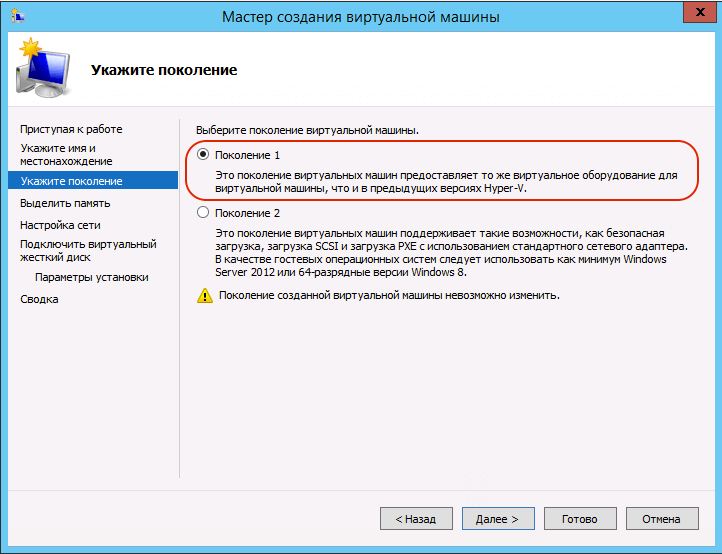722x554 pixels.
Task: Go to Укажите имя и местонахождение step
Action: 66,154
